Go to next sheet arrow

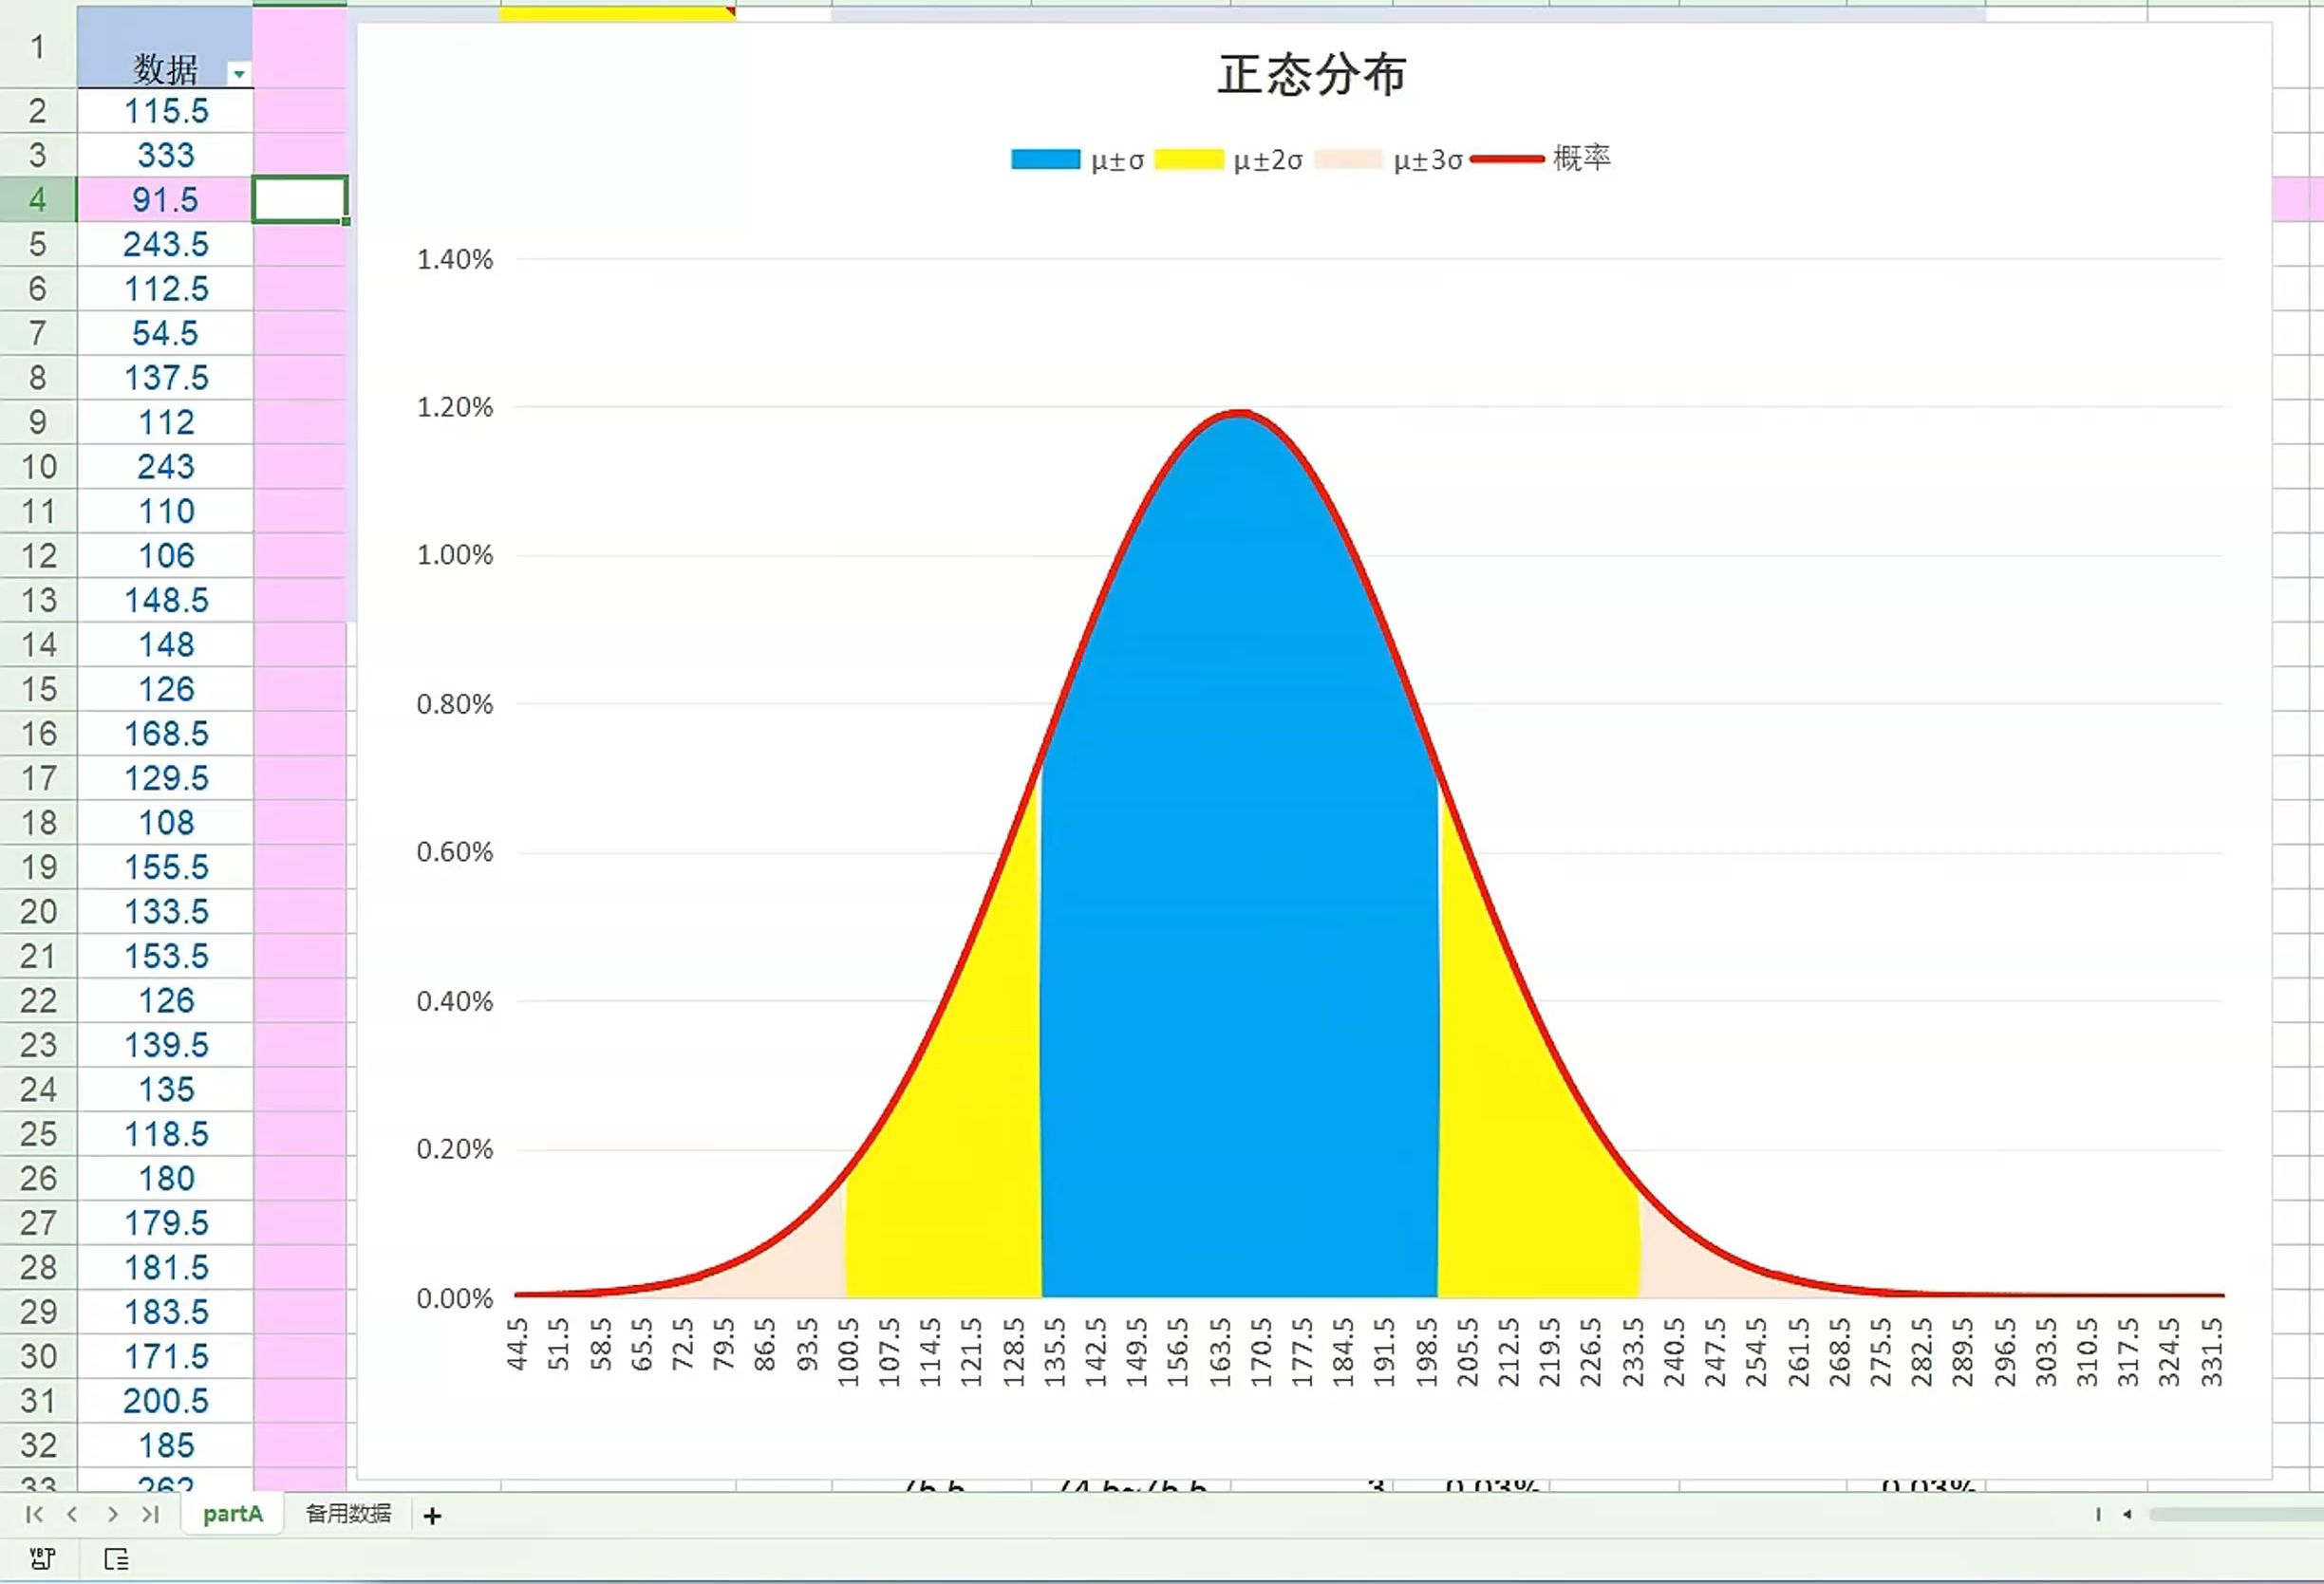point(112,1514)
